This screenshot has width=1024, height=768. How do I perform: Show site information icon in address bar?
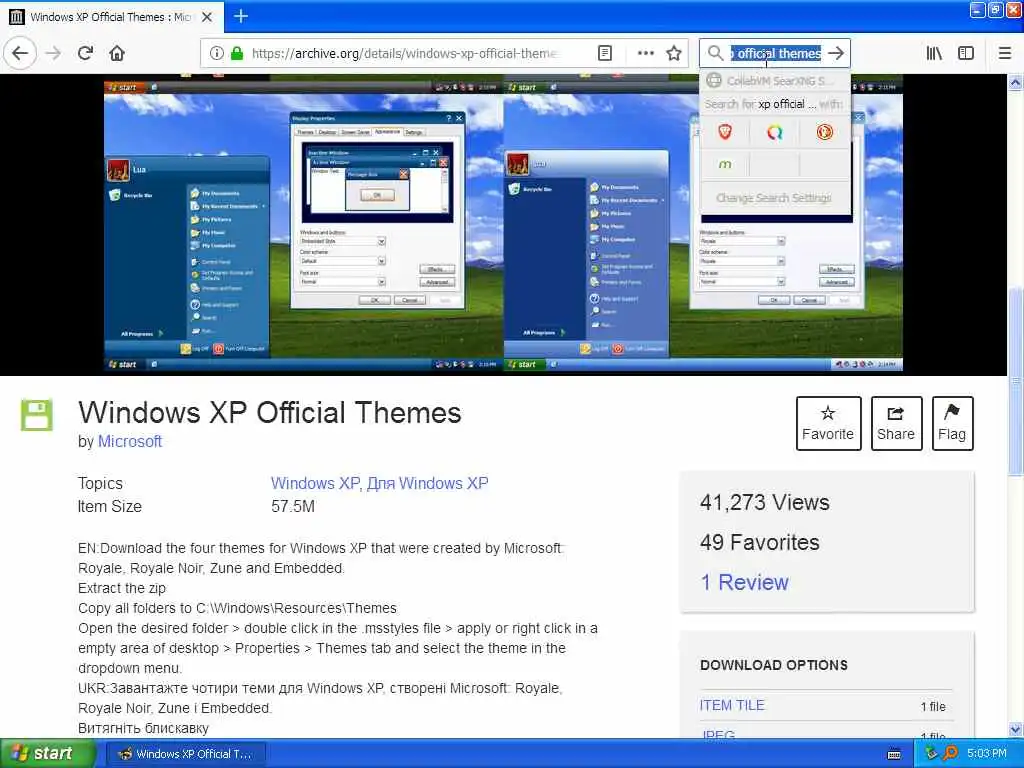216,53
